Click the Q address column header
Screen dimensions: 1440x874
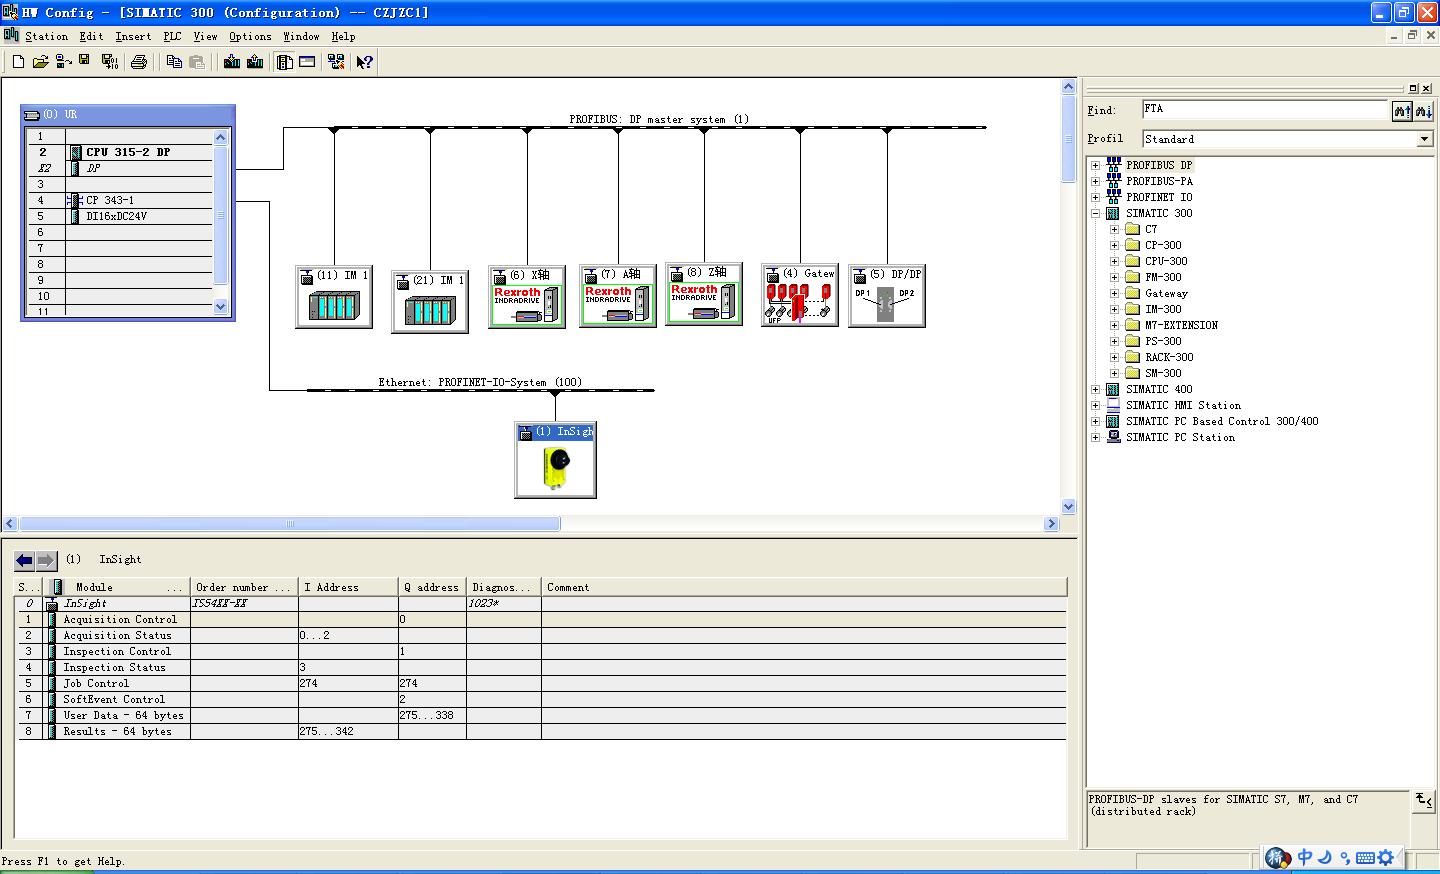[x=432, y=587]
